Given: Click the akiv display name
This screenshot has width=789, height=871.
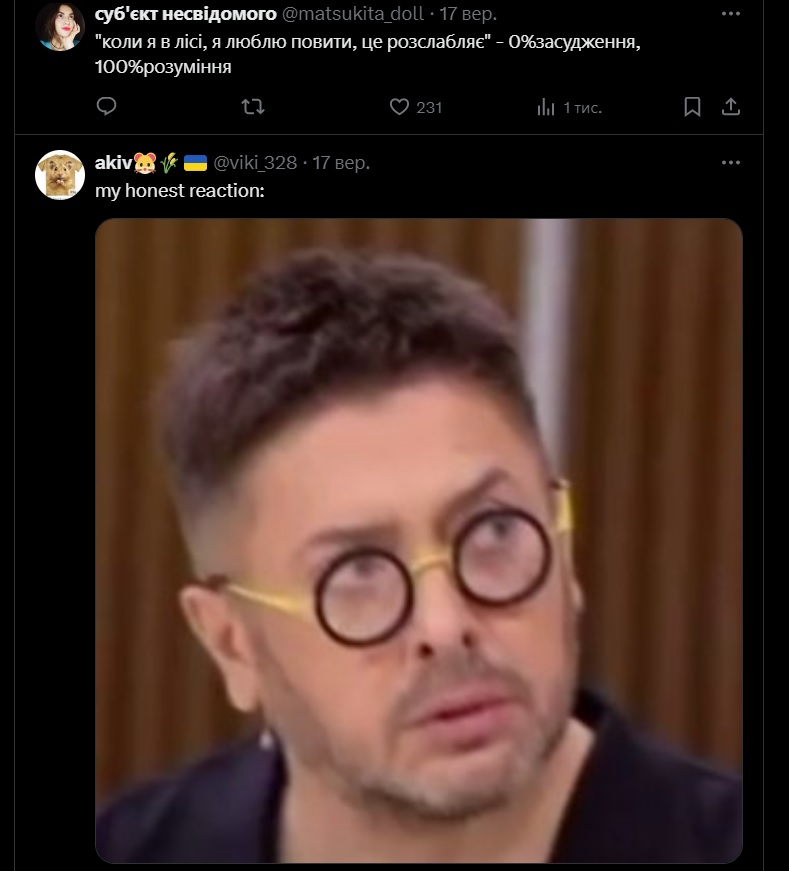Looking at the screenshot, I should click(113, 162).
